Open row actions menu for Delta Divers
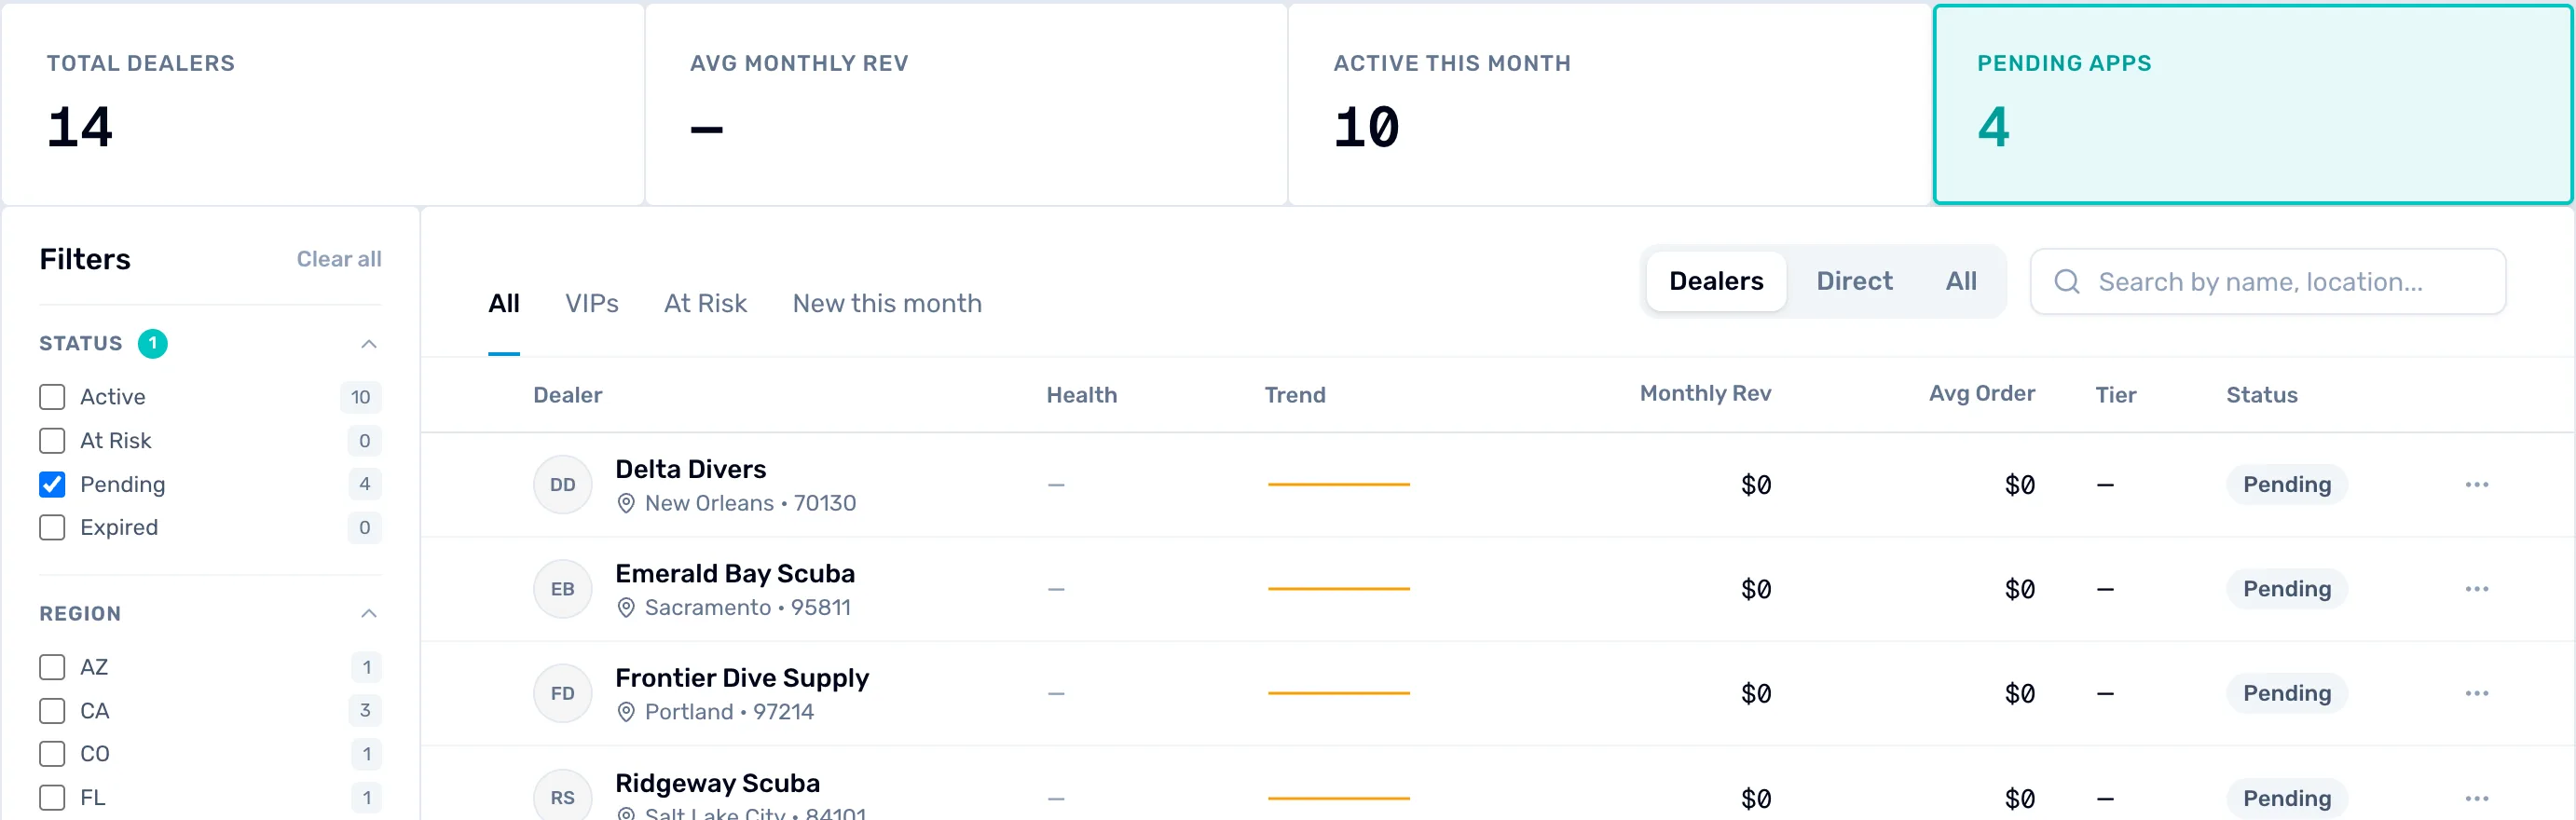The width and height of the screenshot is (2576, 820). click(2476, 485)
